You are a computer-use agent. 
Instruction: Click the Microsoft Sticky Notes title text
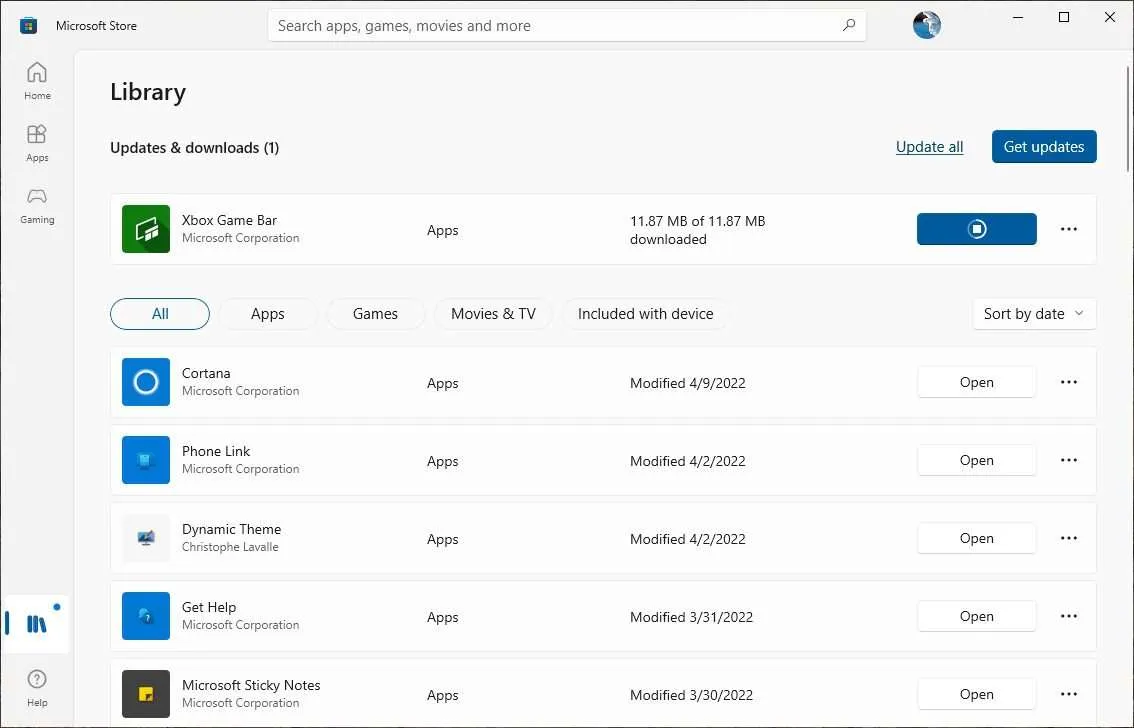pyautogui.click(x=251, y=685)
